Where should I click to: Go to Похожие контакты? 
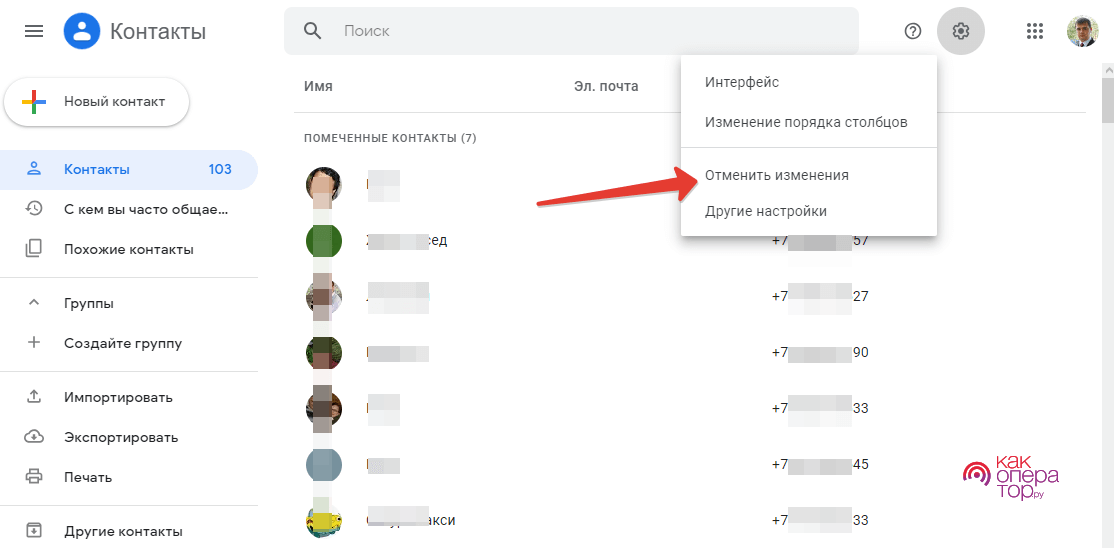[x=129, y=249]
